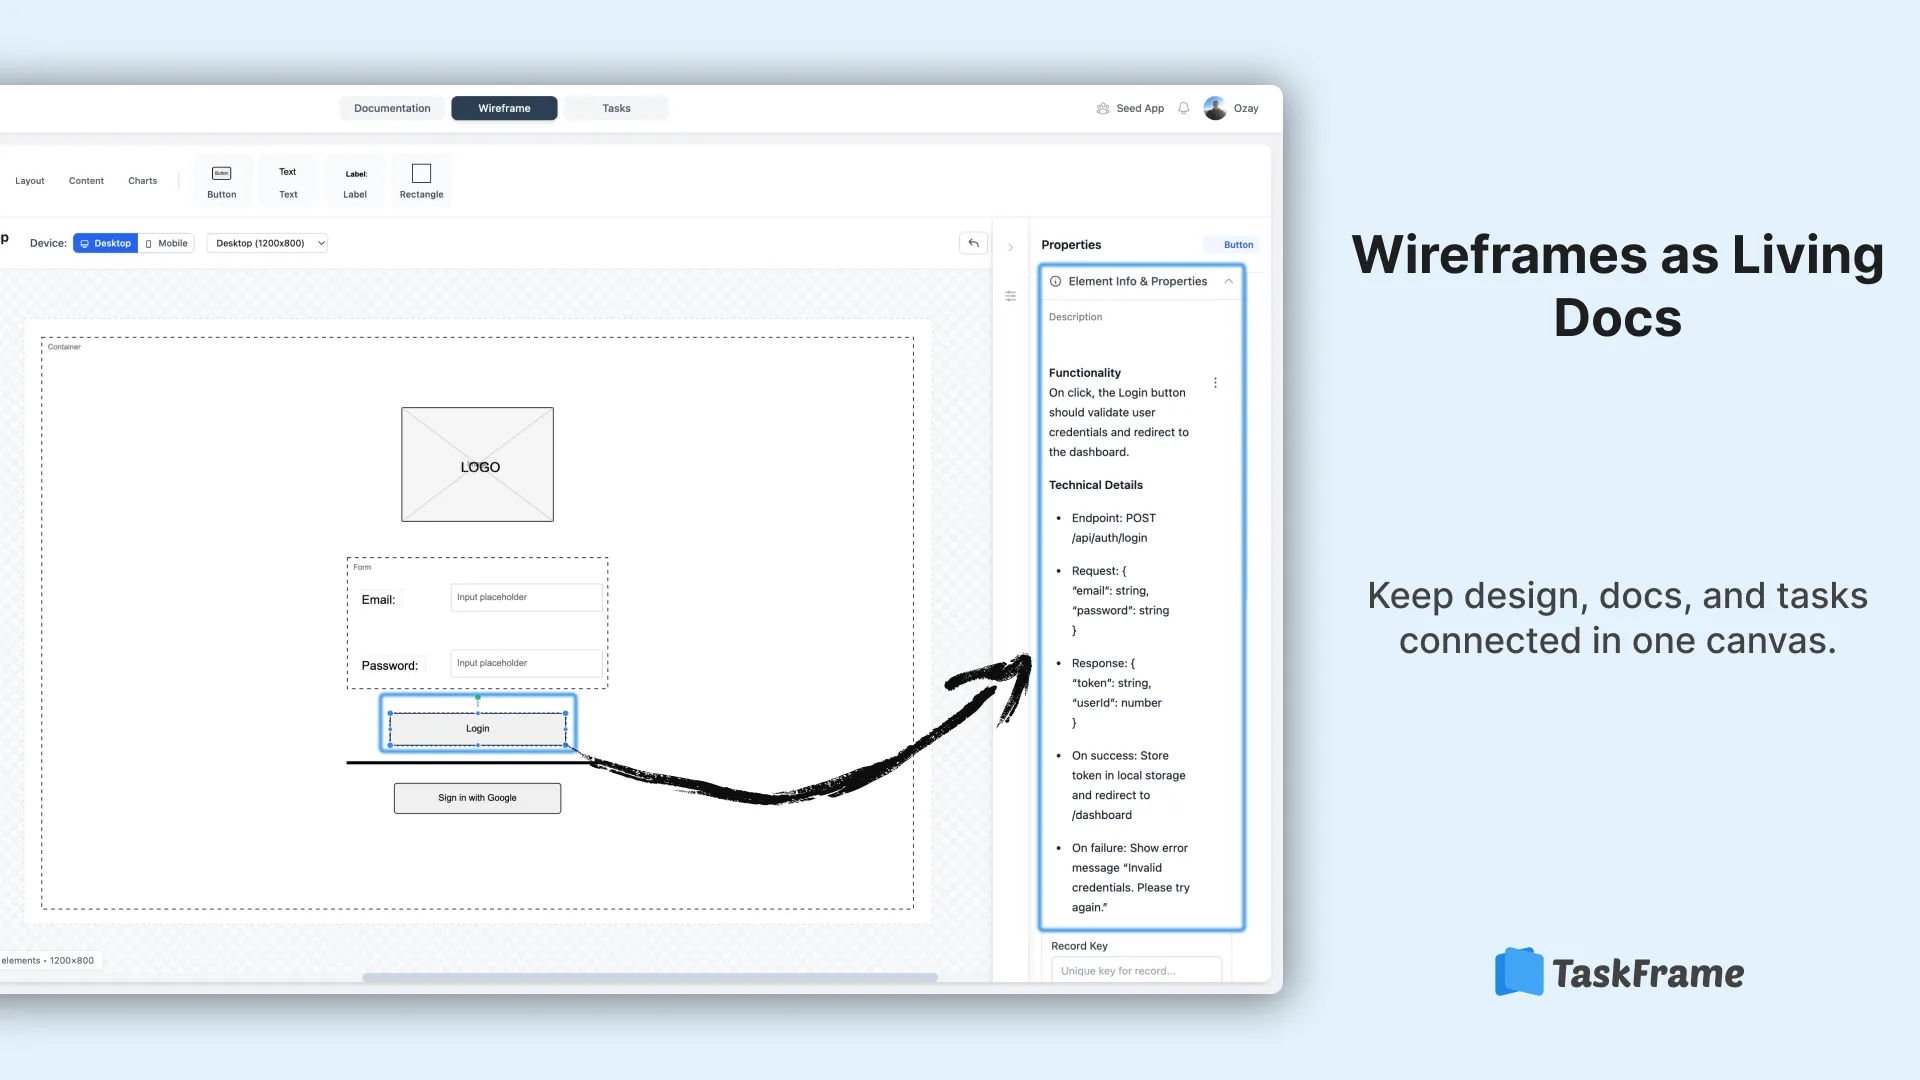Select Desktop device mode

click(x=105, y=243)
